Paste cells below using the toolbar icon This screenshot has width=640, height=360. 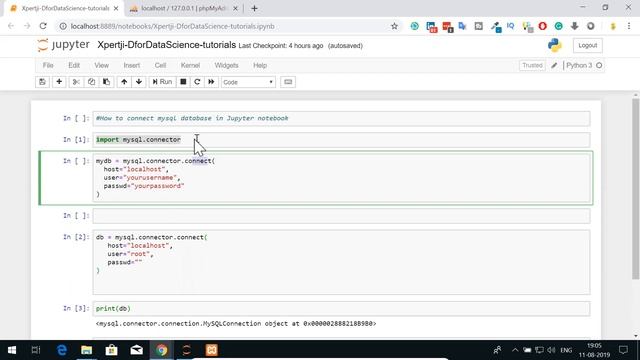pos(106,82)
